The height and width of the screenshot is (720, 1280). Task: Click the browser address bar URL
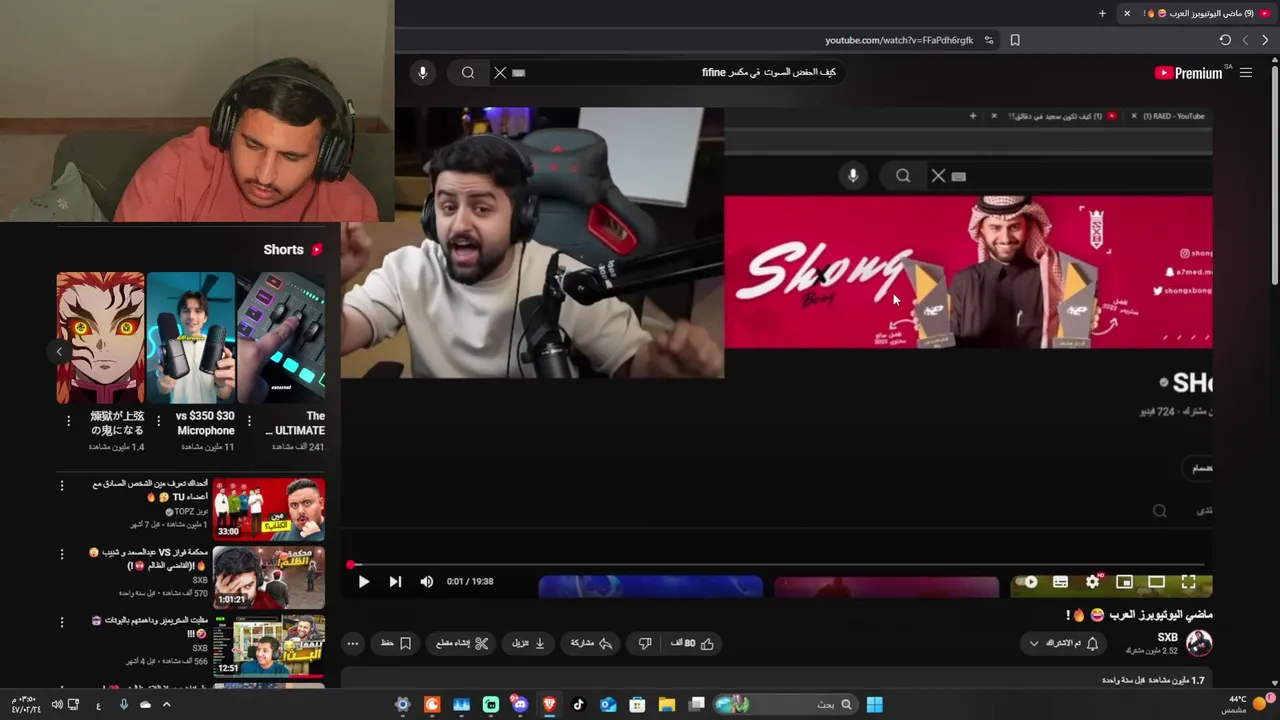pos(899,40)
